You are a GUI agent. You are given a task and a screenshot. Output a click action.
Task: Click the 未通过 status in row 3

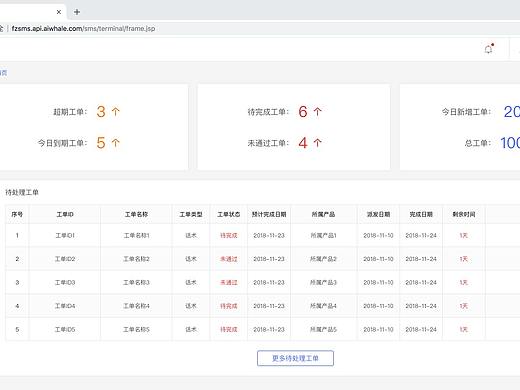click(229, 283)
